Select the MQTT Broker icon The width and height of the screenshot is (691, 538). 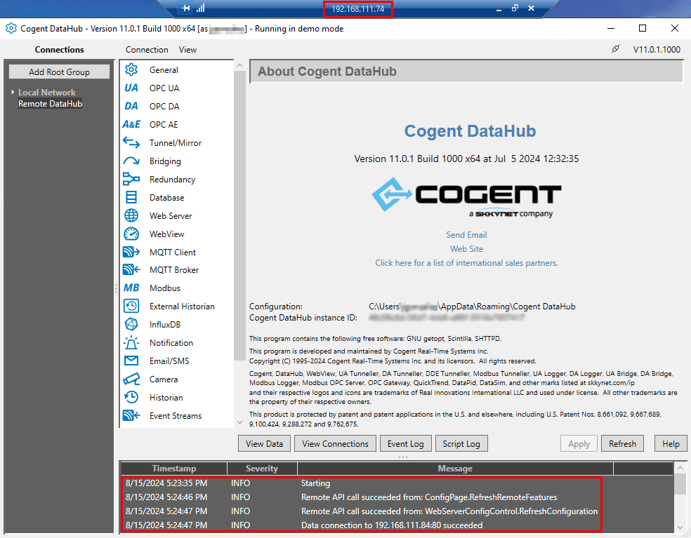(131, 270)
